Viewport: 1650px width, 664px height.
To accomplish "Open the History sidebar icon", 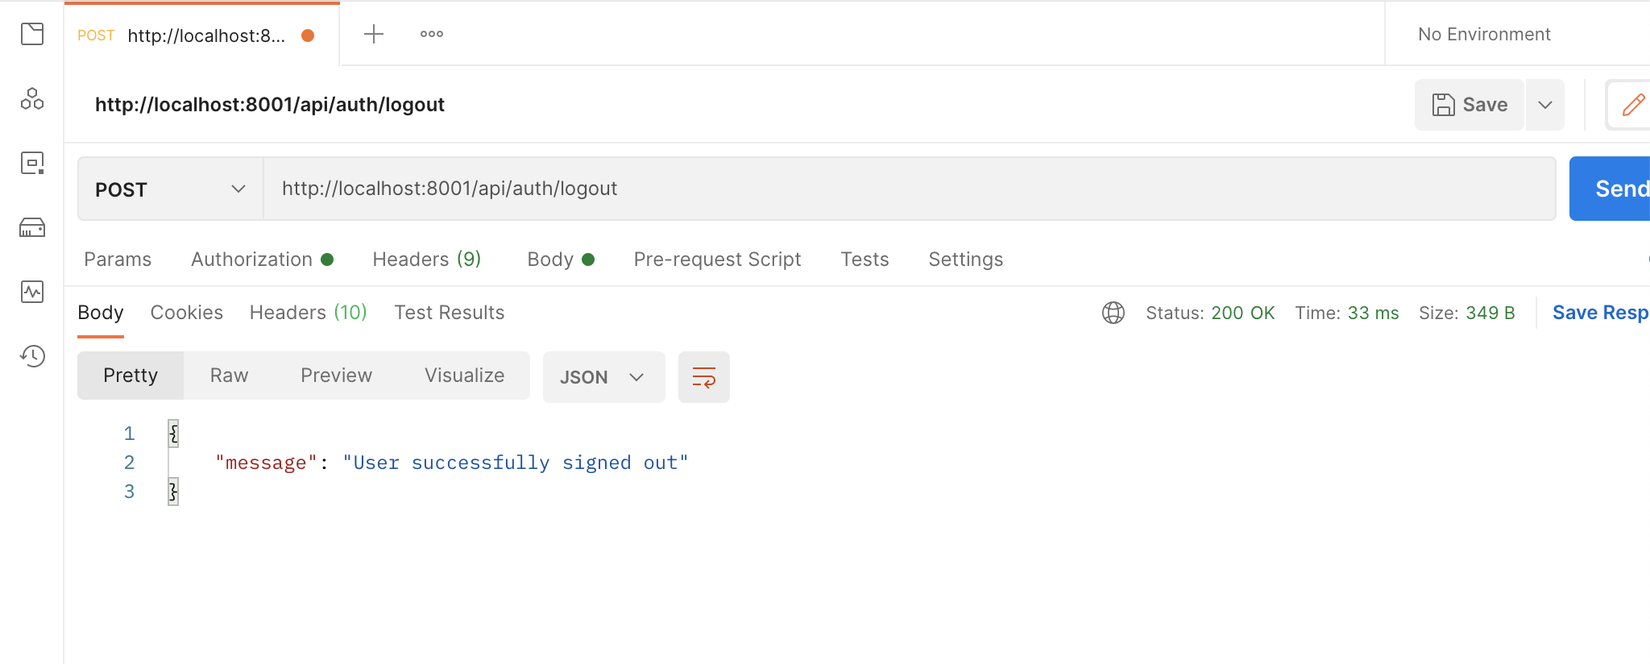I will pyautogui.click(x=32, y=356).
